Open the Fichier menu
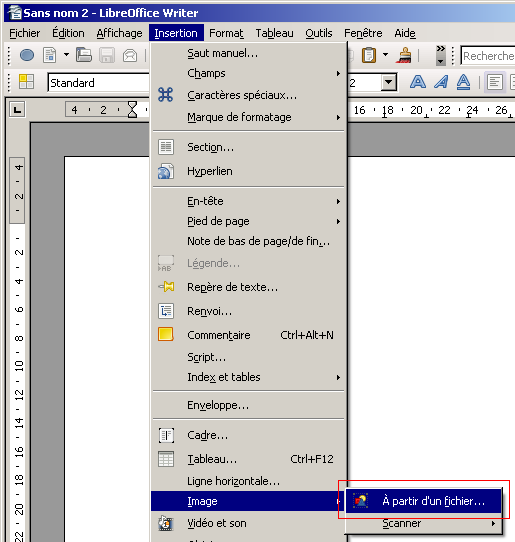This screenshot has width=515, height=542. [25, 33]
